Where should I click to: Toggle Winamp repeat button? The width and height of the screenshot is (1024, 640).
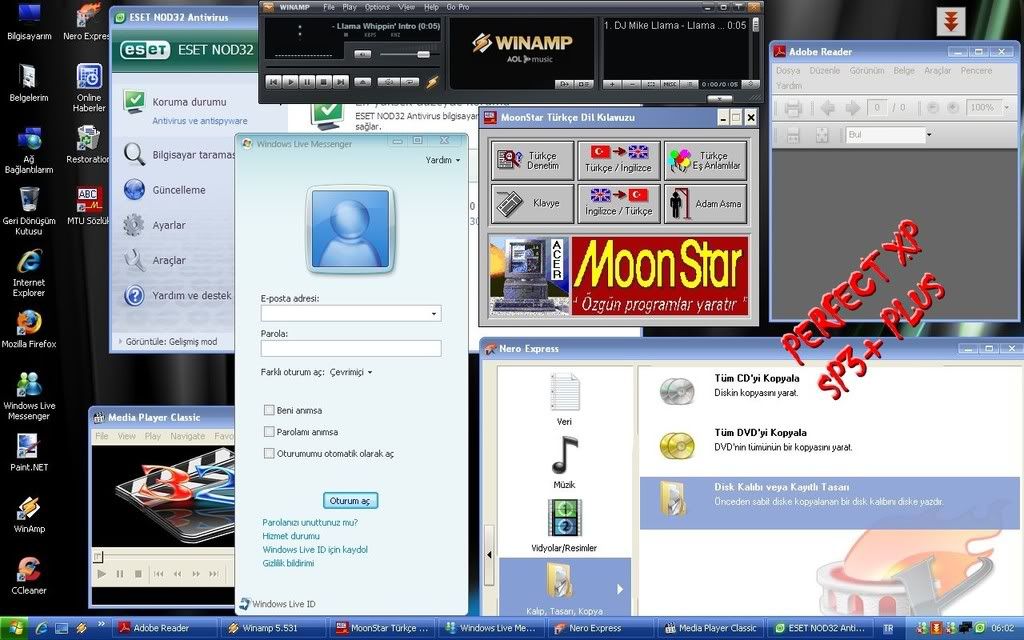[410, 82]
